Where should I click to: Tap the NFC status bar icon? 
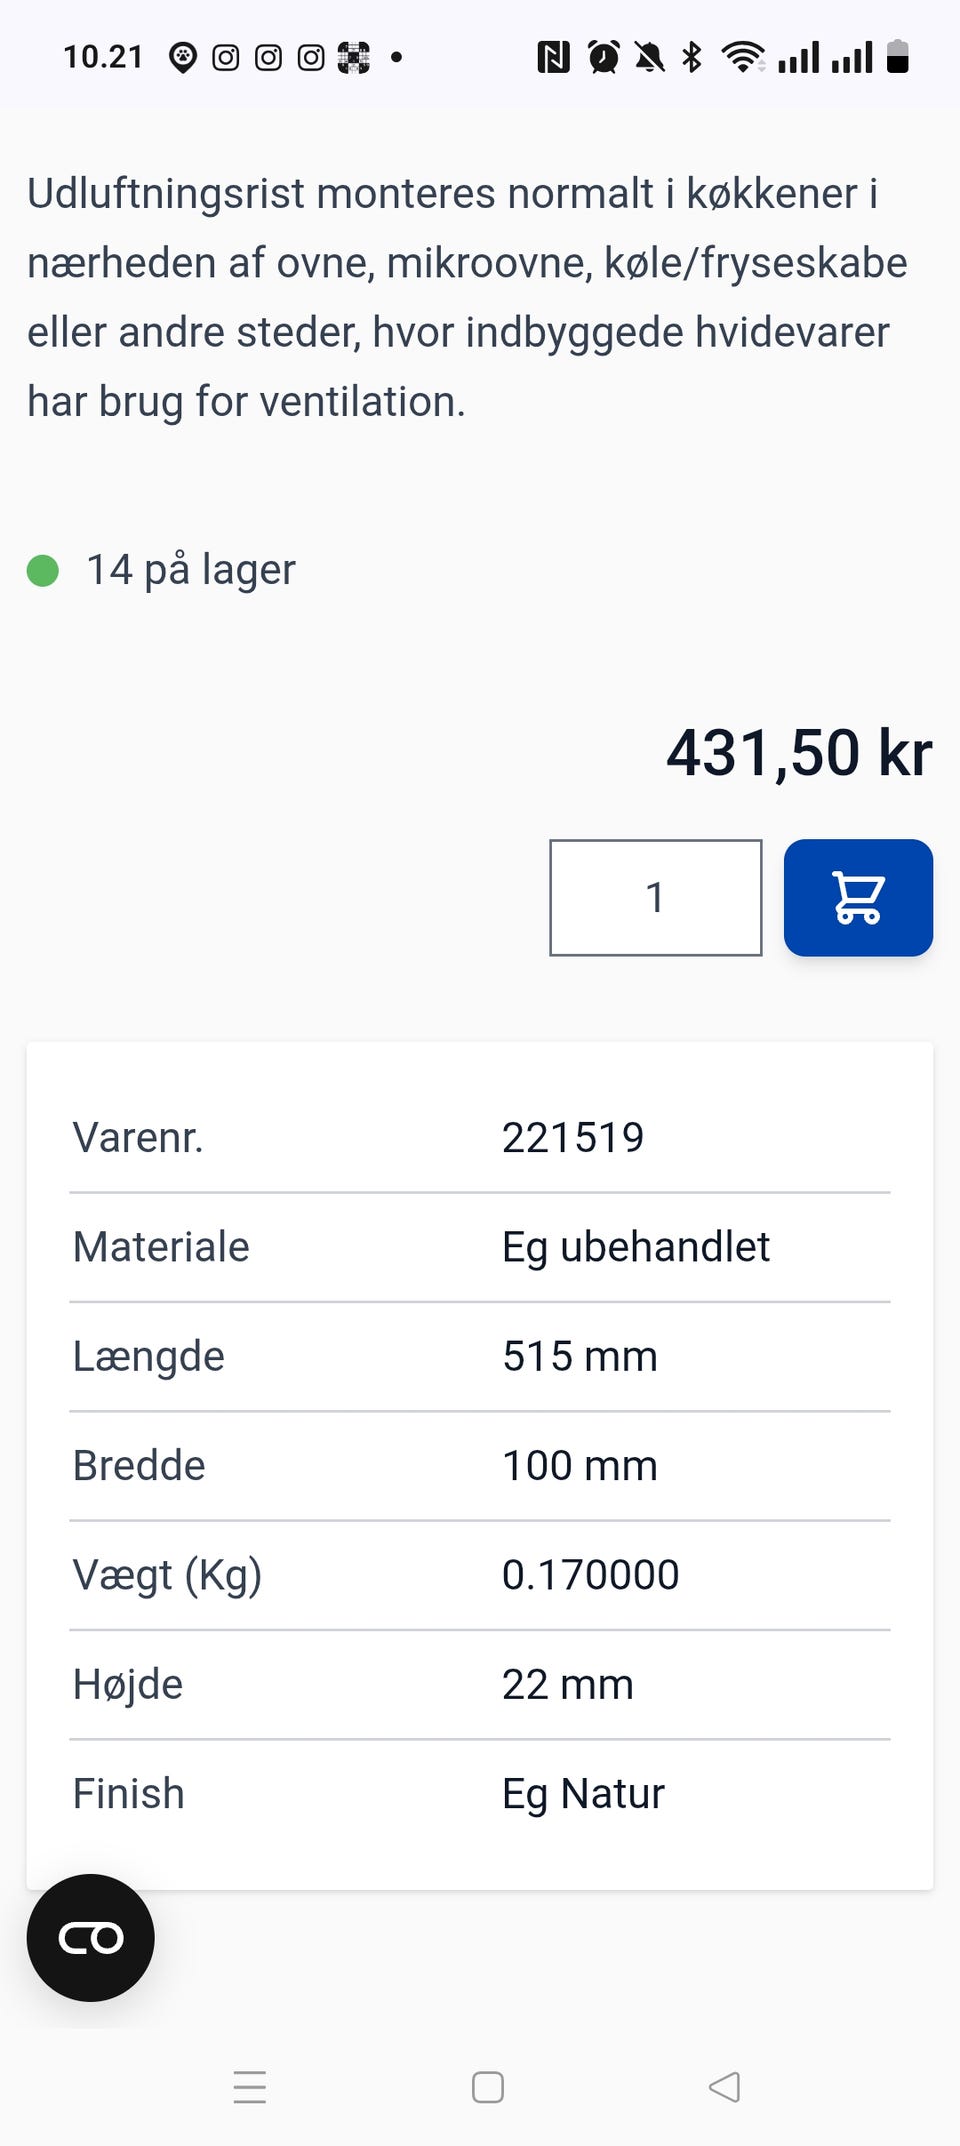553,57
